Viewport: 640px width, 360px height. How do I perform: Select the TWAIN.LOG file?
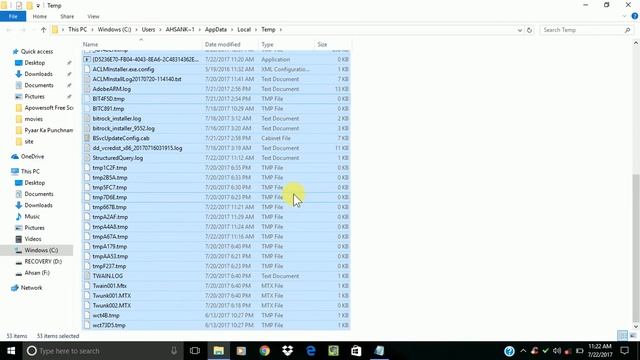(107, 276)
